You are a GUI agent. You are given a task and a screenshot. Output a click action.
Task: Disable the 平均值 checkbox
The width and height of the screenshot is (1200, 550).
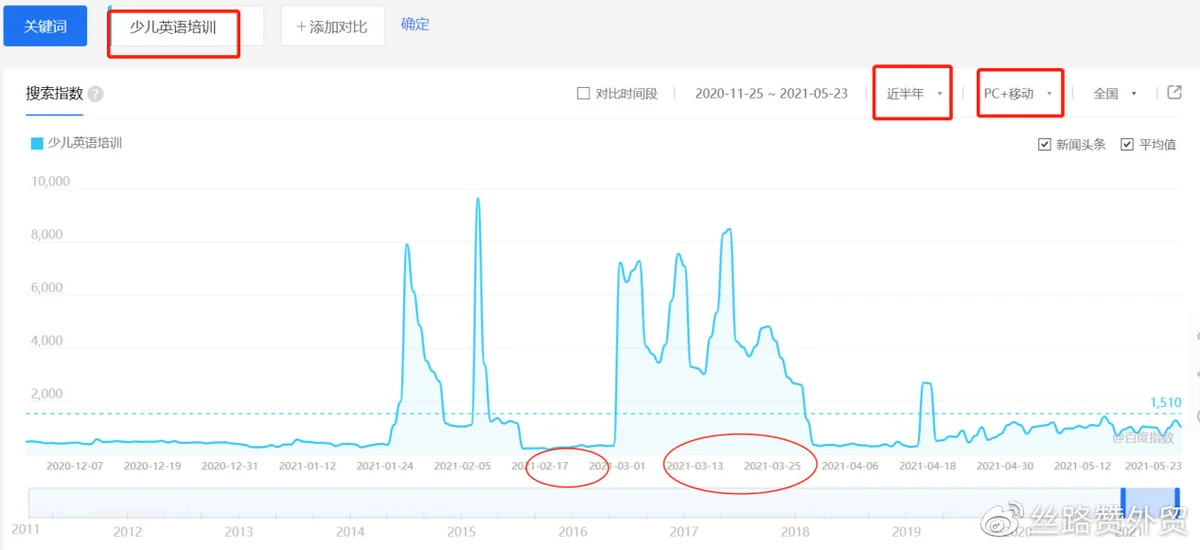point(1127,145)
